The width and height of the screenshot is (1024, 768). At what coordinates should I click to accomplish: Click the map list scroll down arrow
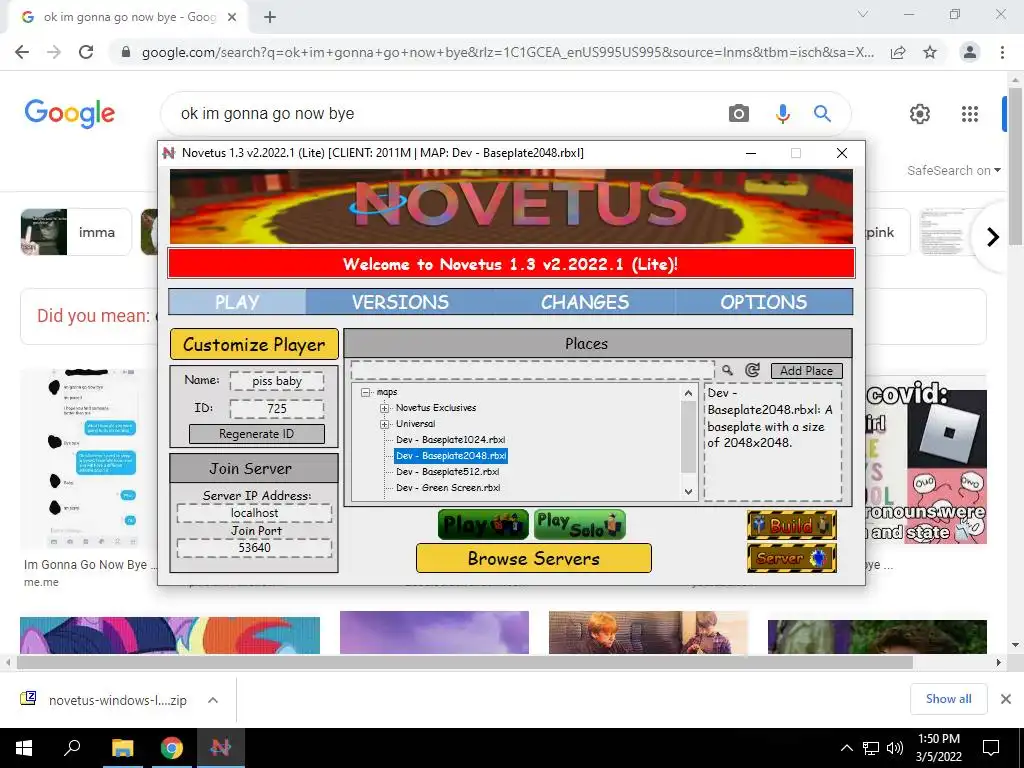(688, 492)
